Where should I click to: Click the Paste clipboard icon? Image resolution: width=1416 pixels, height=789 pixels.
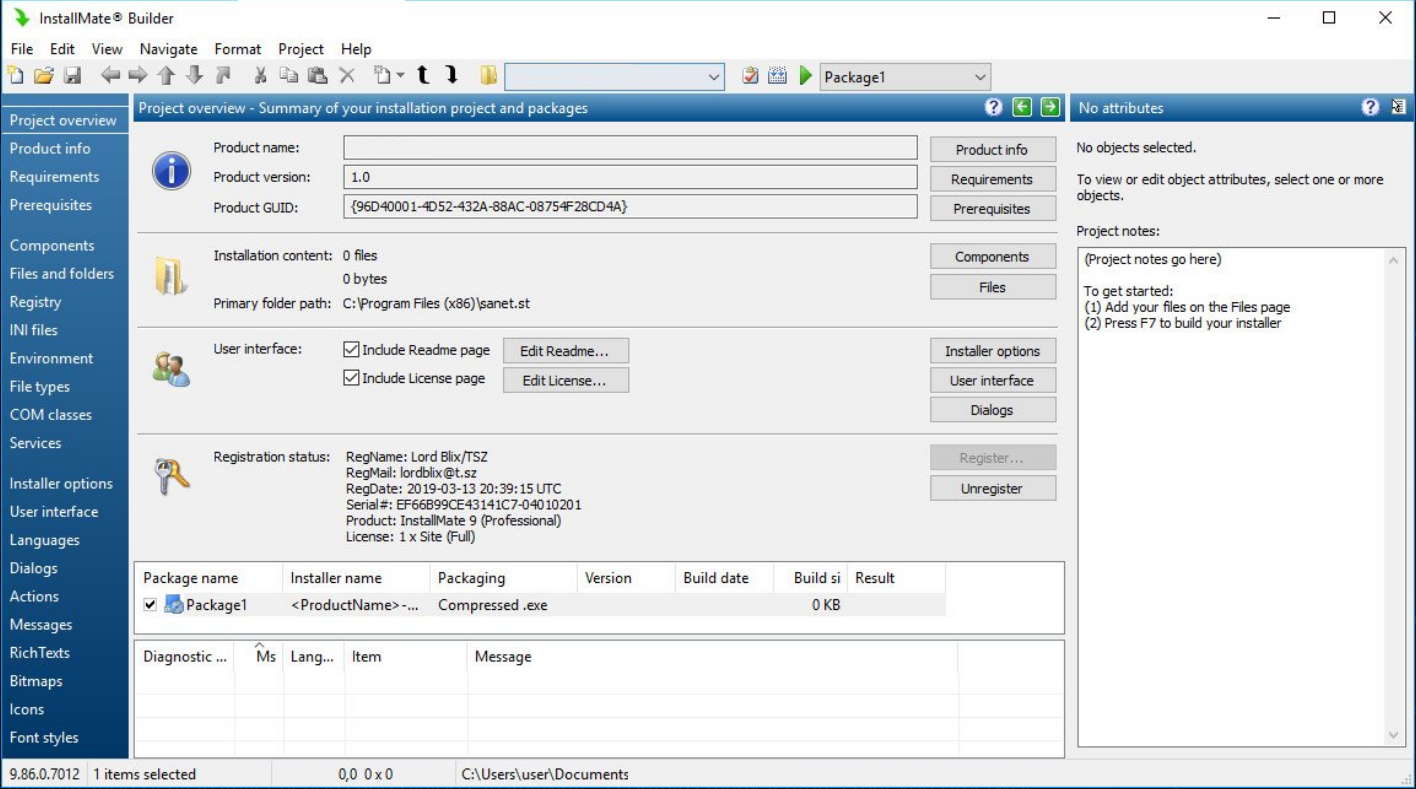click(x=317, y=76)
